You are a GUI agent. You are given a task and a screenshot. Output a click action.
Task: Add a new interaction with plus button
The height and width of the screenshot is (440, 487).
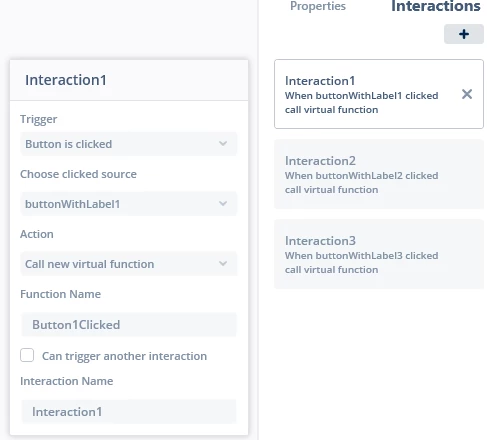pos(464,34)
